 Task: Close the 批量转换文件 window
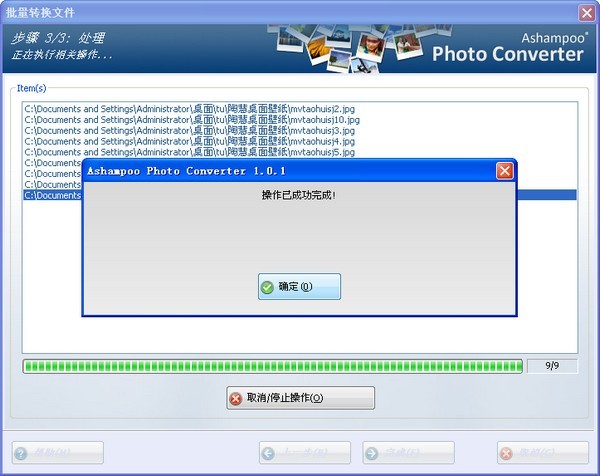(x=587, y=13)
